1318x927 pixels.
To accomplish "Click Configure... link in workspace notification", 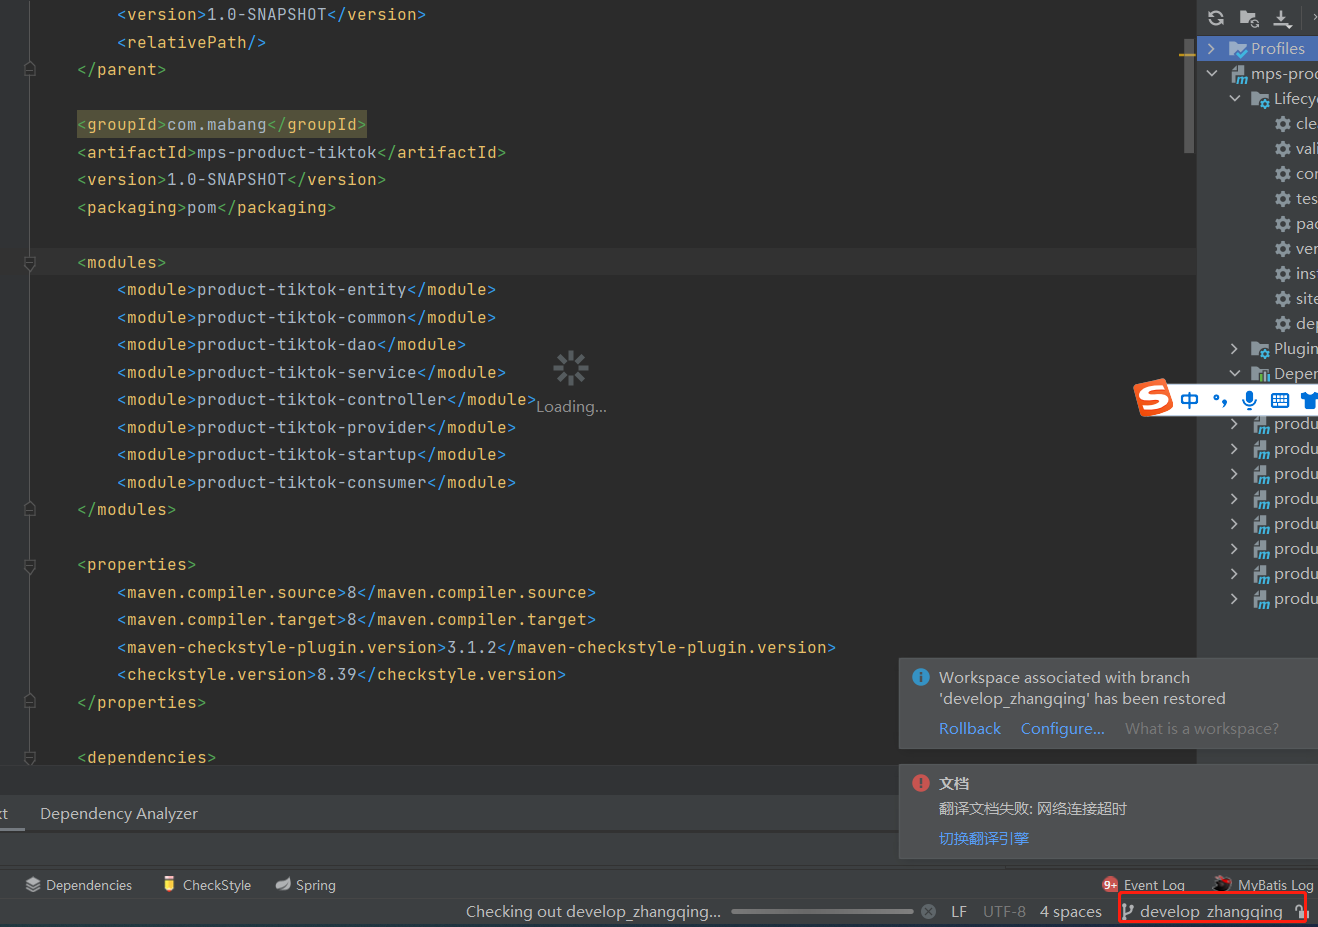I will point(1062,728).
